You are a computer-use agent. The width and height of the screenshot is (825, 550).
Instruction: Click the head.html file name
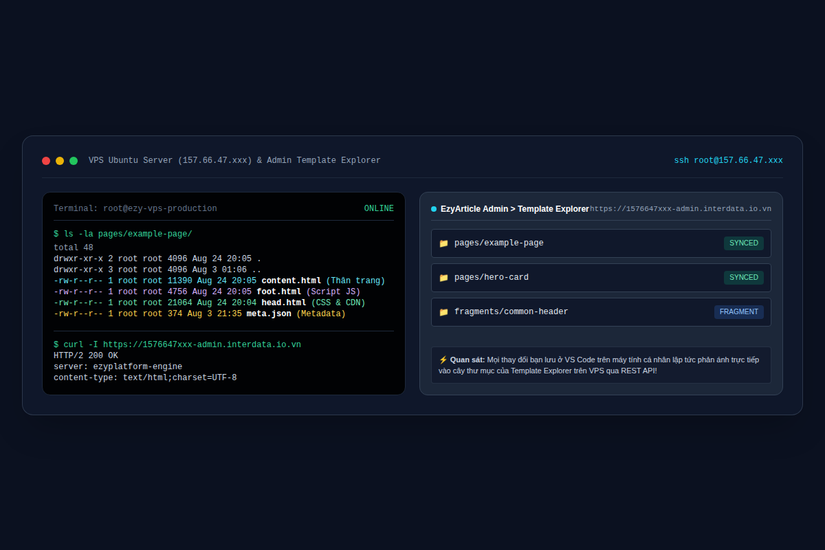click(284, 303)
